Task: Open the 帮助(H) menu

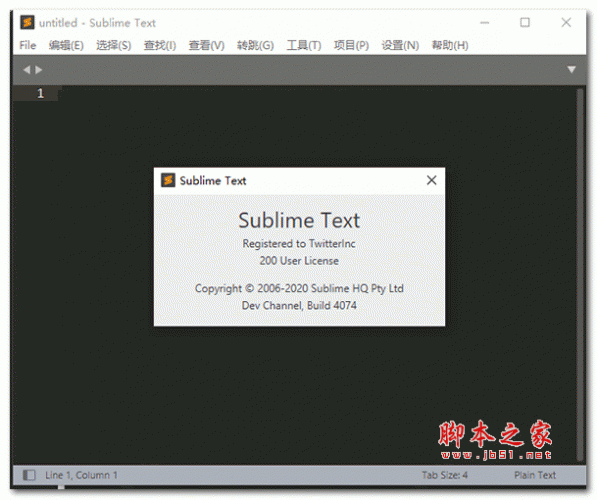Action: tap(450, 45)
